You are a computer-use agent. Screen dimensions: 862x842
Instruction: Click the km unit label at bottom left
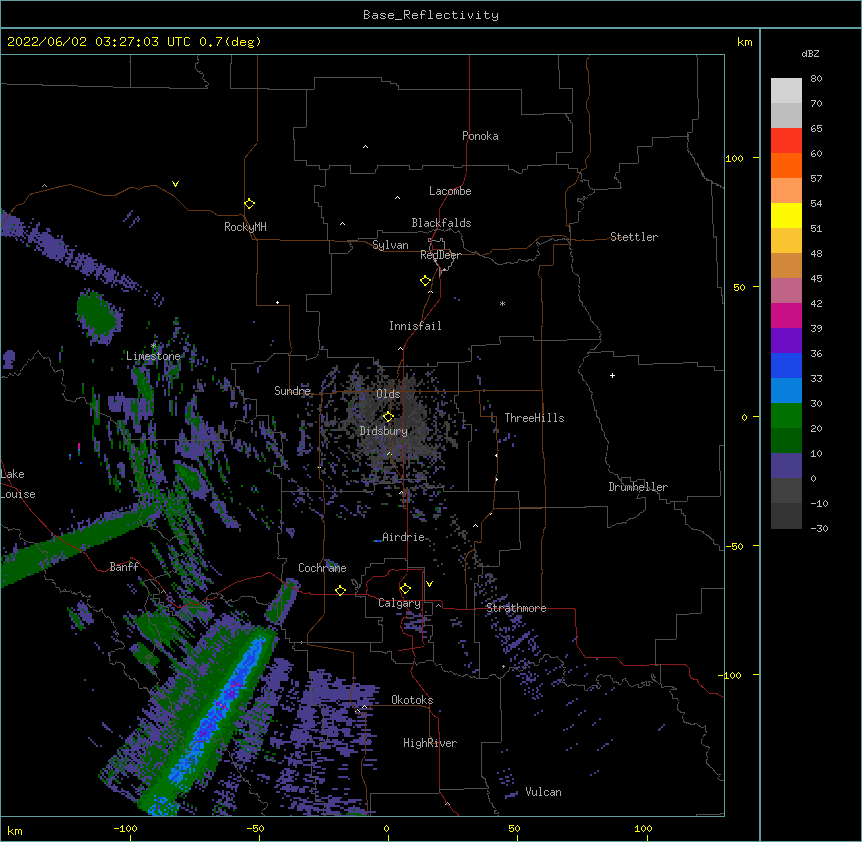coord(15,831)
